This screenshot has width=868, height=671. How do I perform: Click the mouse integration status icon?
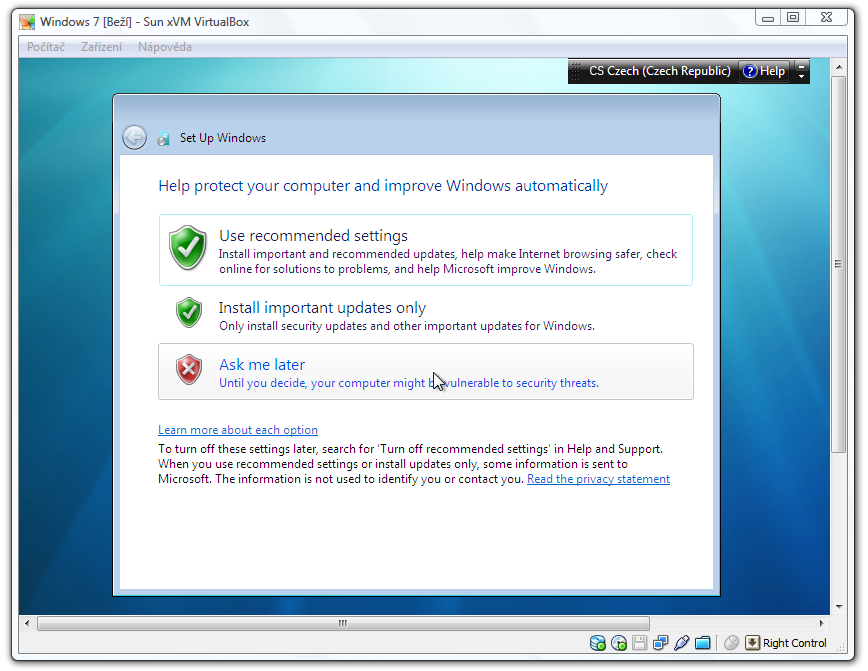click(x=731, y=643)
